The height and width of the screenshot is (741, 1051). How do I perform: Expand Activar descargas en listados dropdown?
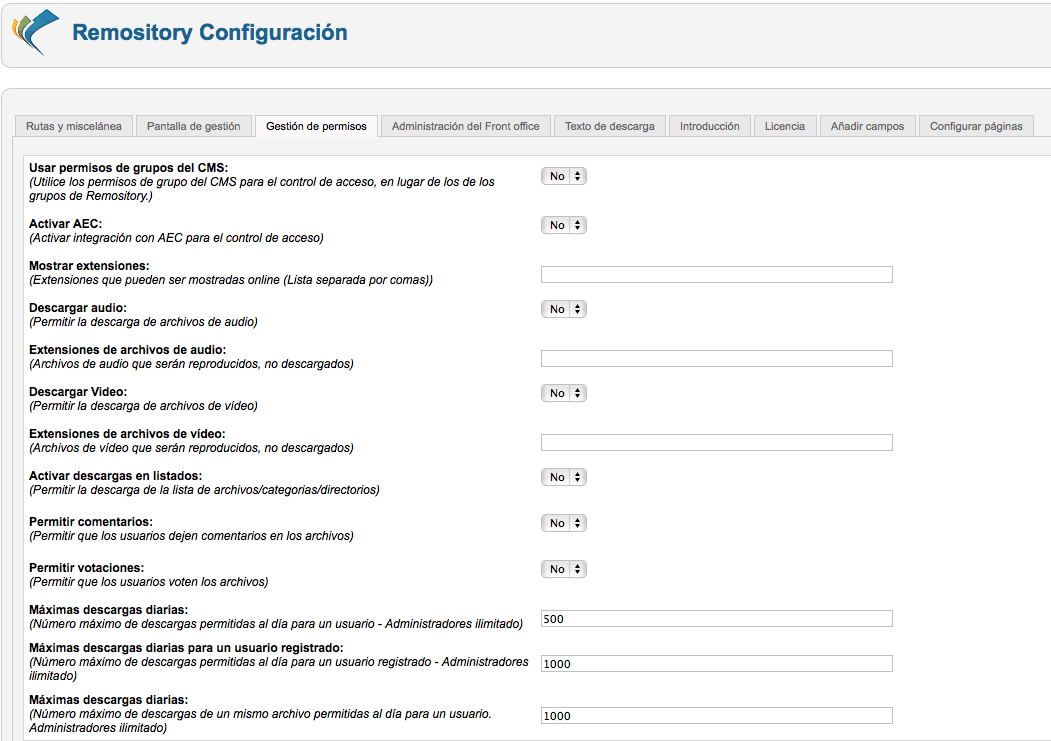point(564,477)
